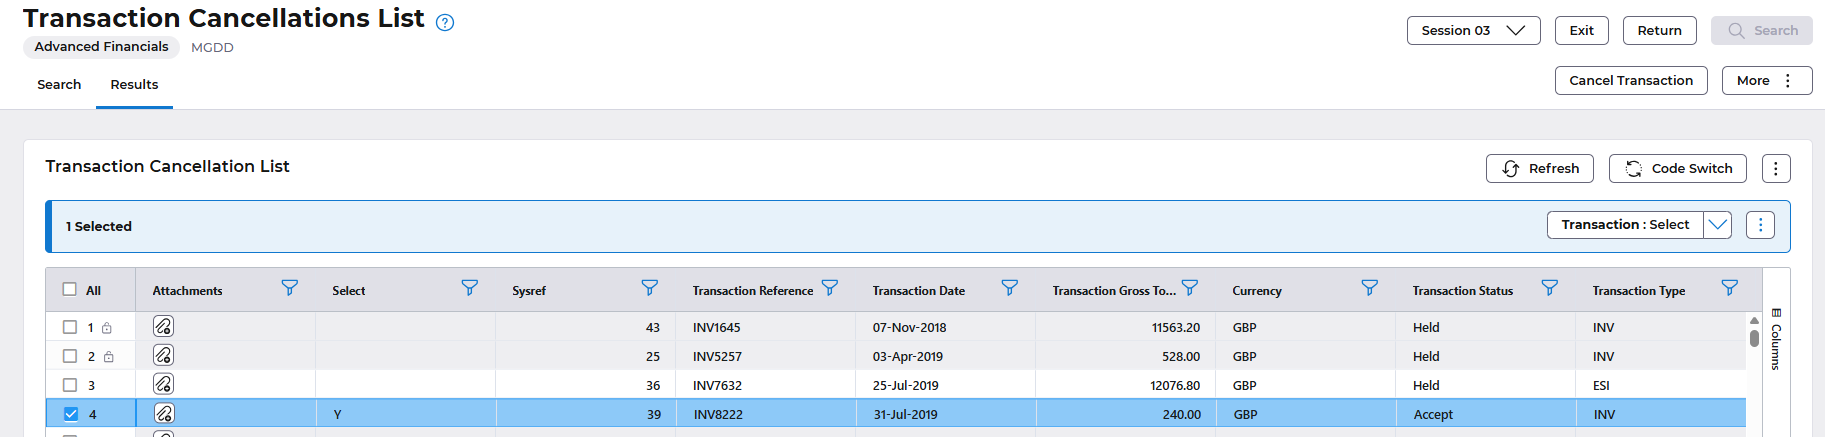This screenshot has height=437, width=1825.
Task: Click the Cancel Transaction button
Action: (x=1631, y=81)
